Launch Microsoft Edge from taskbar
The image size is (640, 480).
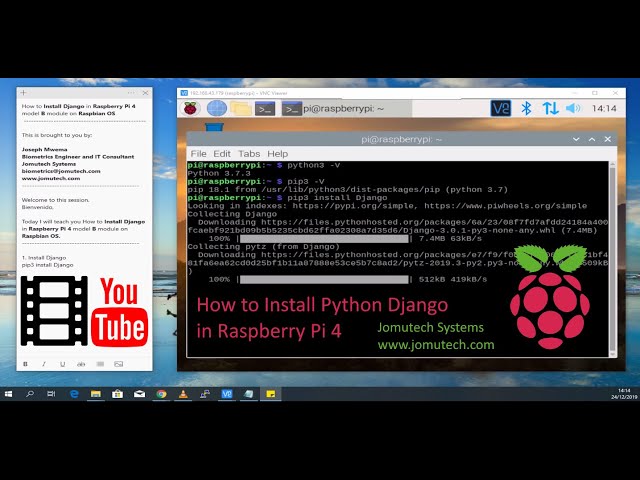click(74, 394)
